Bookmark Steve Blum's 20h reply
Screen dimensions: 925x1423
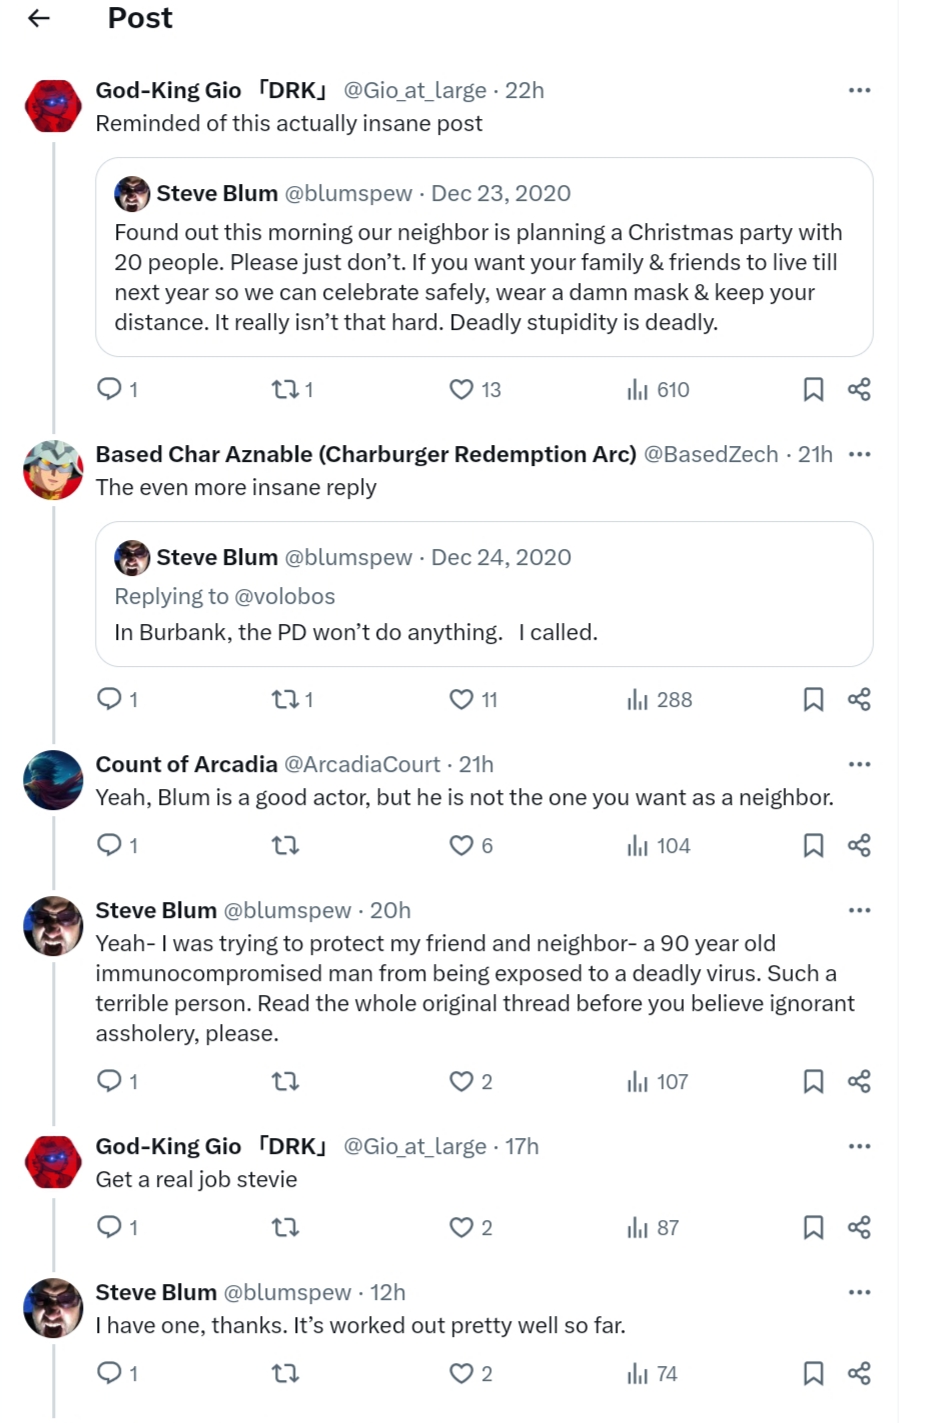point(814,1081)
